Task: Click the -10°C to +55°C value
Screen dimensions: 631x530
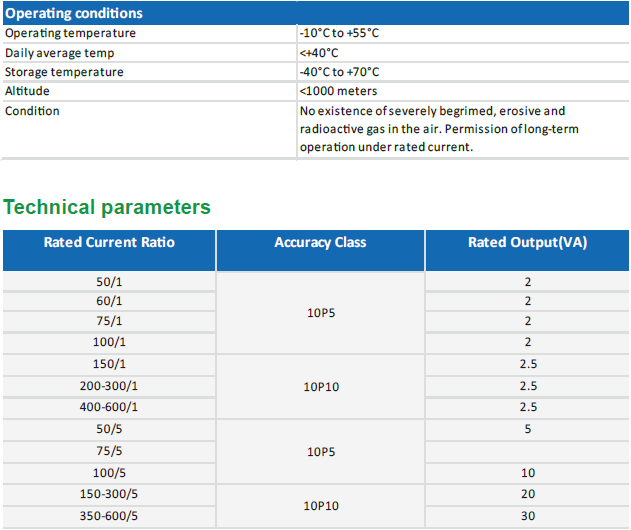Action: coord(339,33)
